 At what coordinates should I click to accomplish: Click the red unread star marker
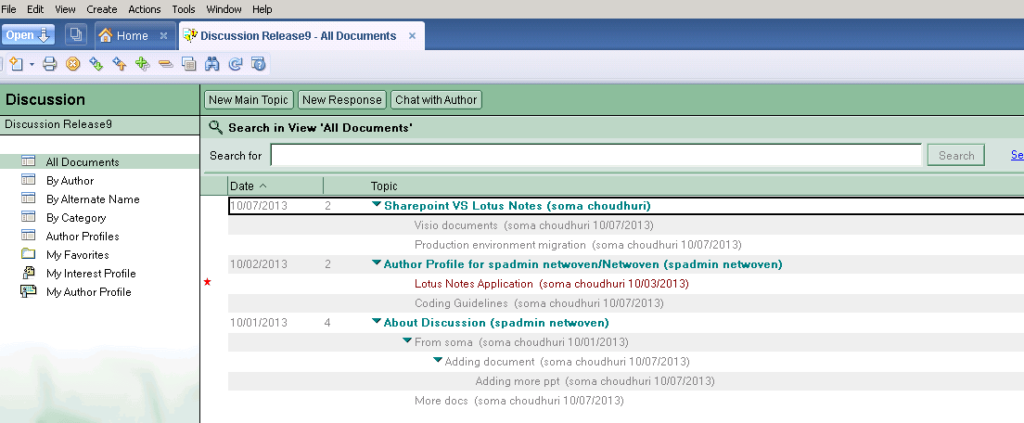tap(208, 282)
